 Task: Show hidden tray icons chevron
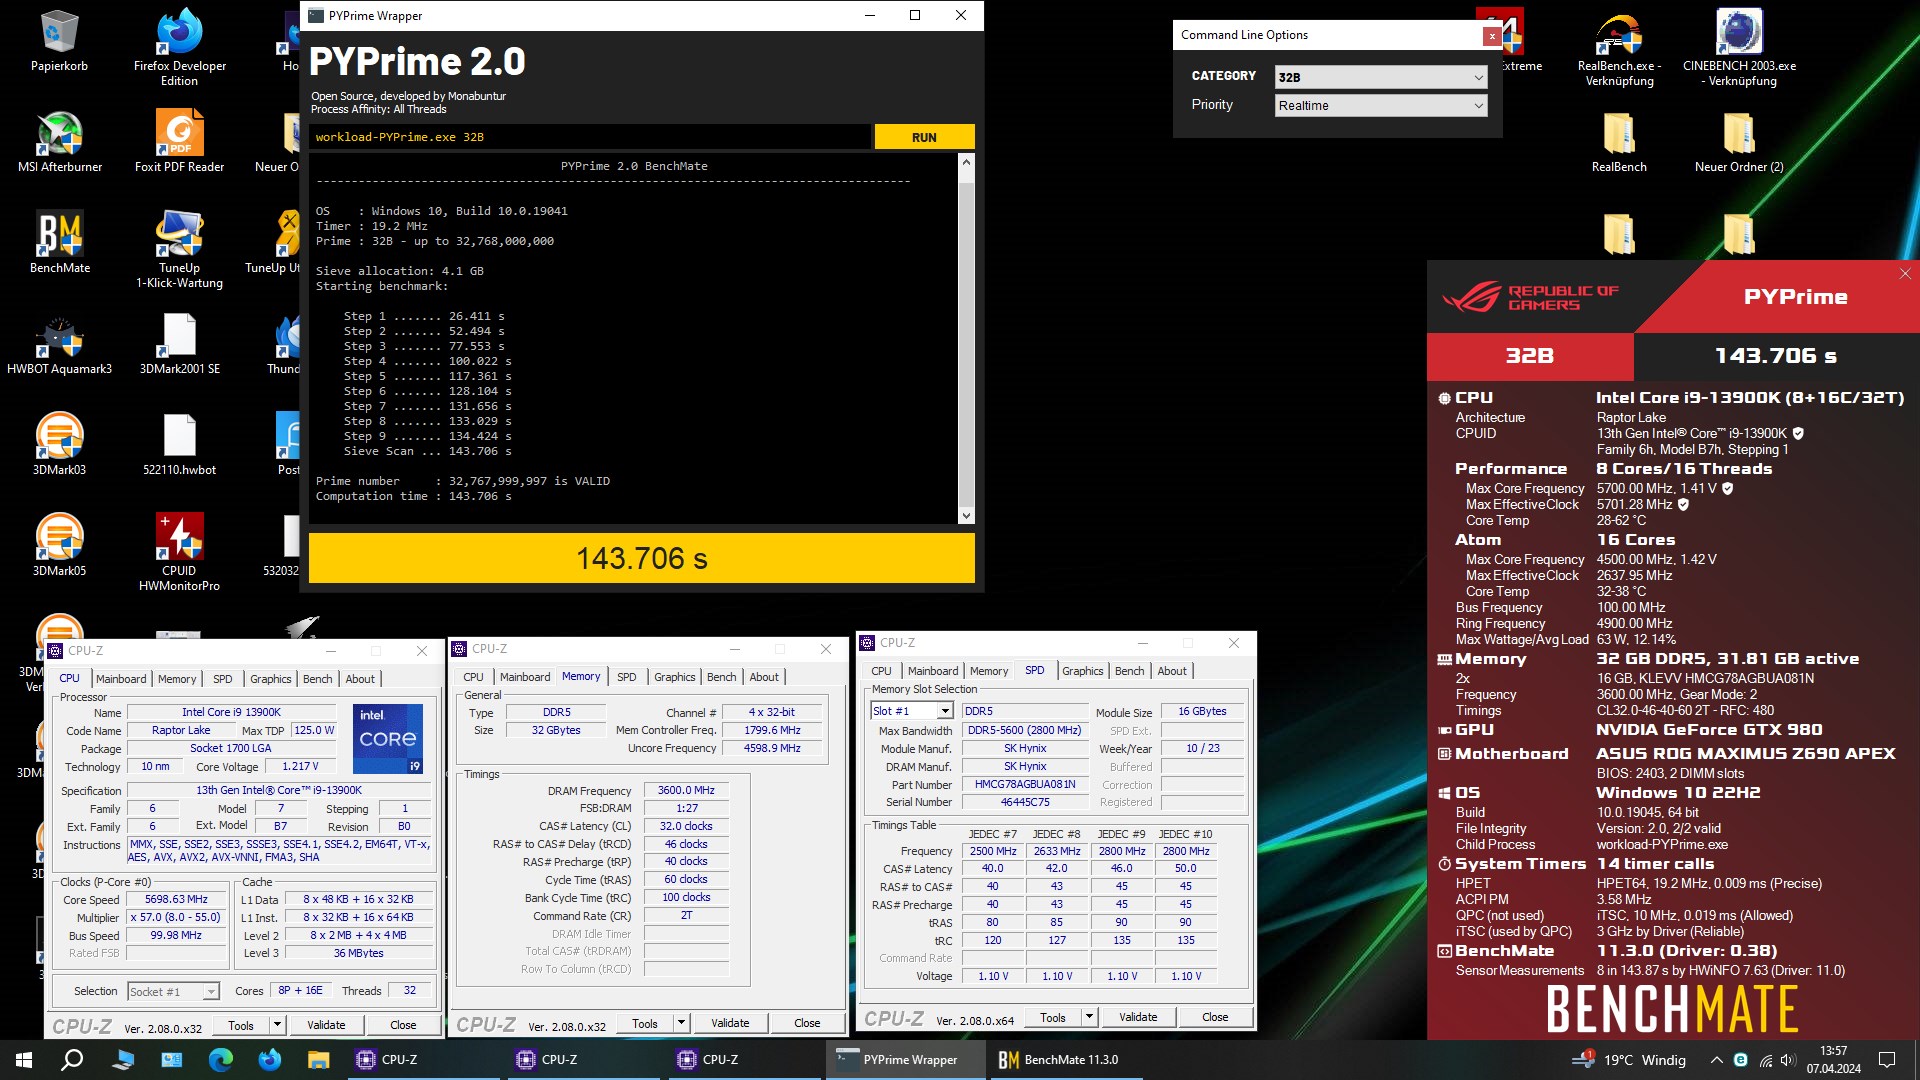1716,1059
